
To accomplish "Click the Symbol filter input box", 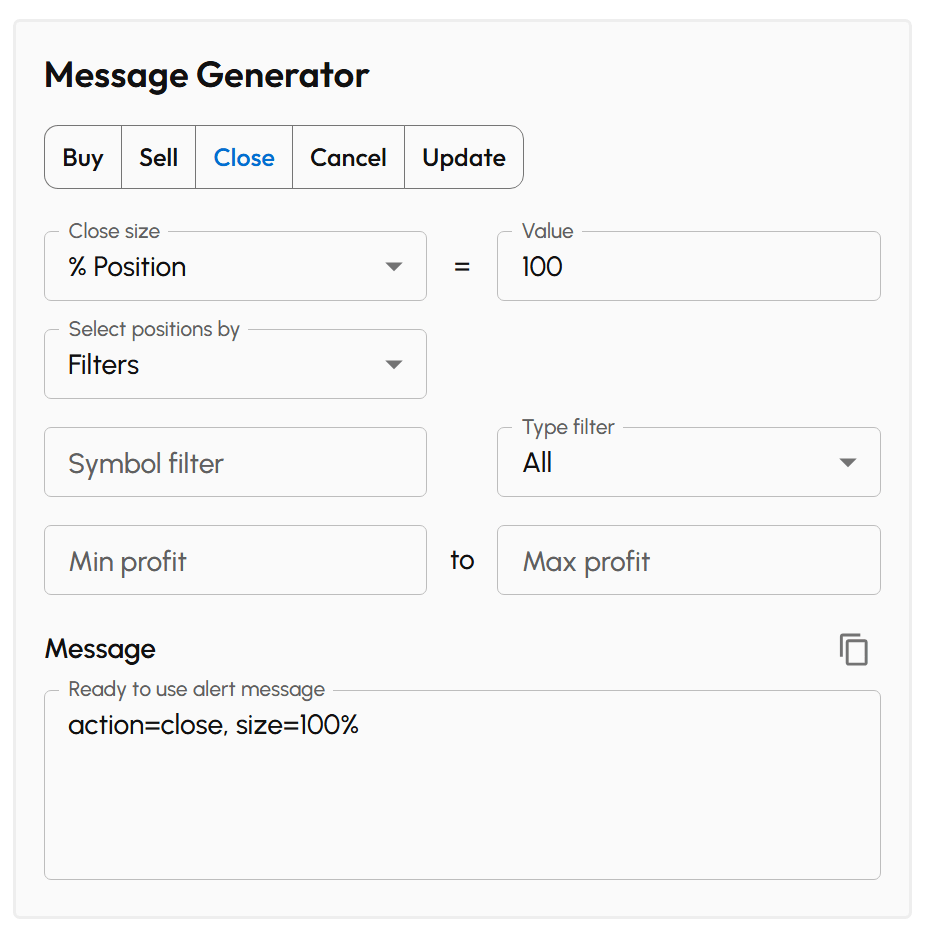I will pos(235,462).
